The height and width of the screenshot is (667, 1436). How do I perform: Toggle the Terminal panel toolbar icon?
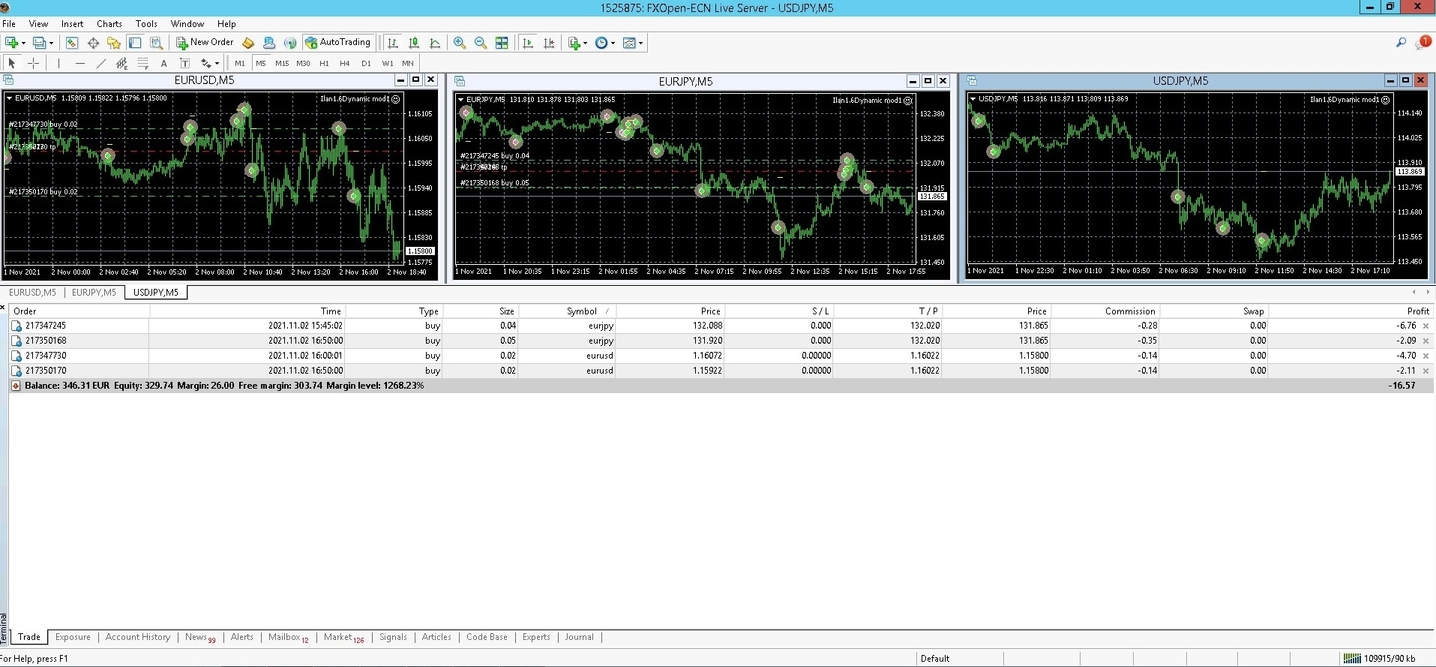point(135,42)
